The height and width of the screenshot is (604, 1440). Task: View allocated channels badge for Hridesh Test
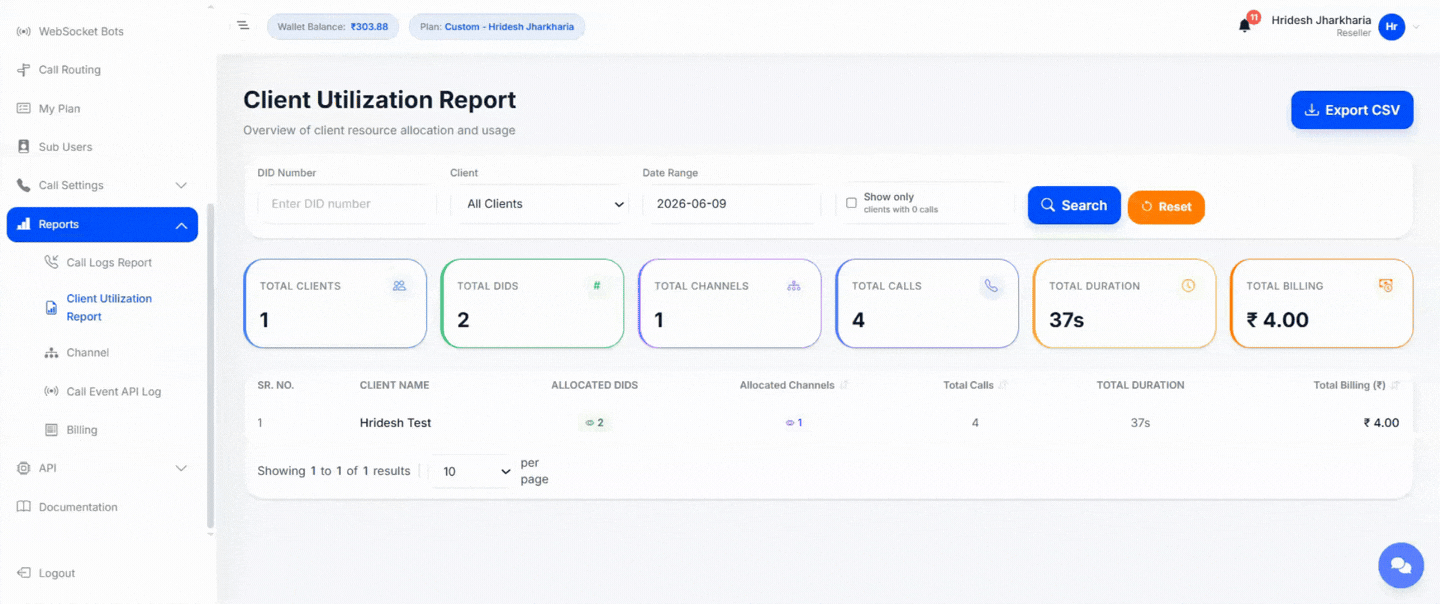[x=794, y=423]
